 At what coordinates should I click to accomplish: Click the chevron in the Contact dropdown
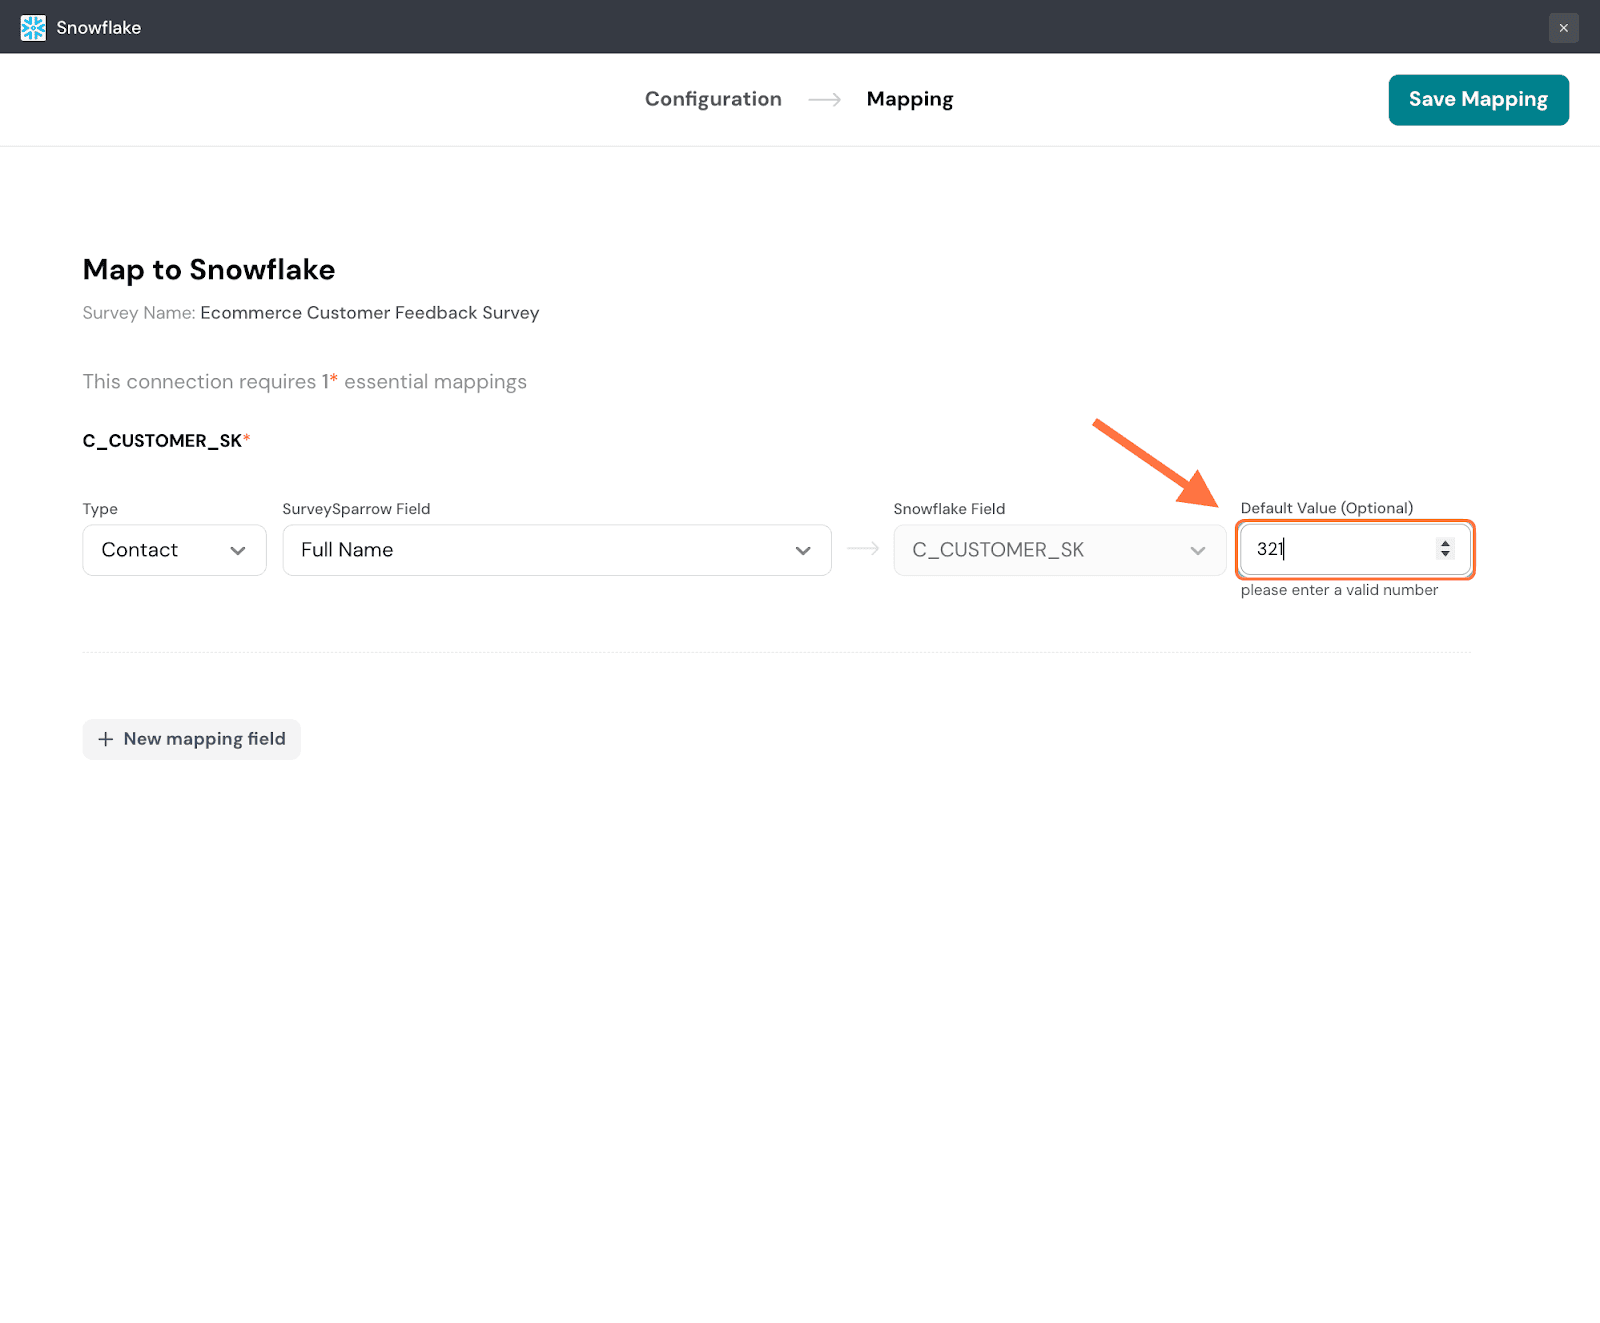pos(238,551)
